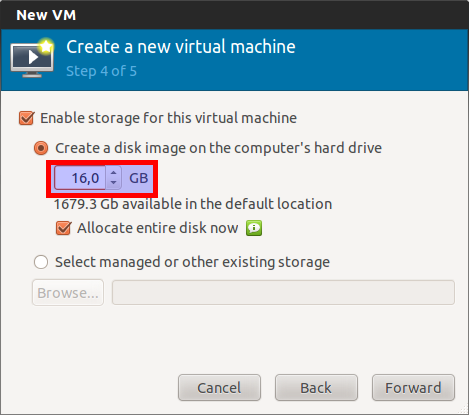Click the New VM title bar

234,15
